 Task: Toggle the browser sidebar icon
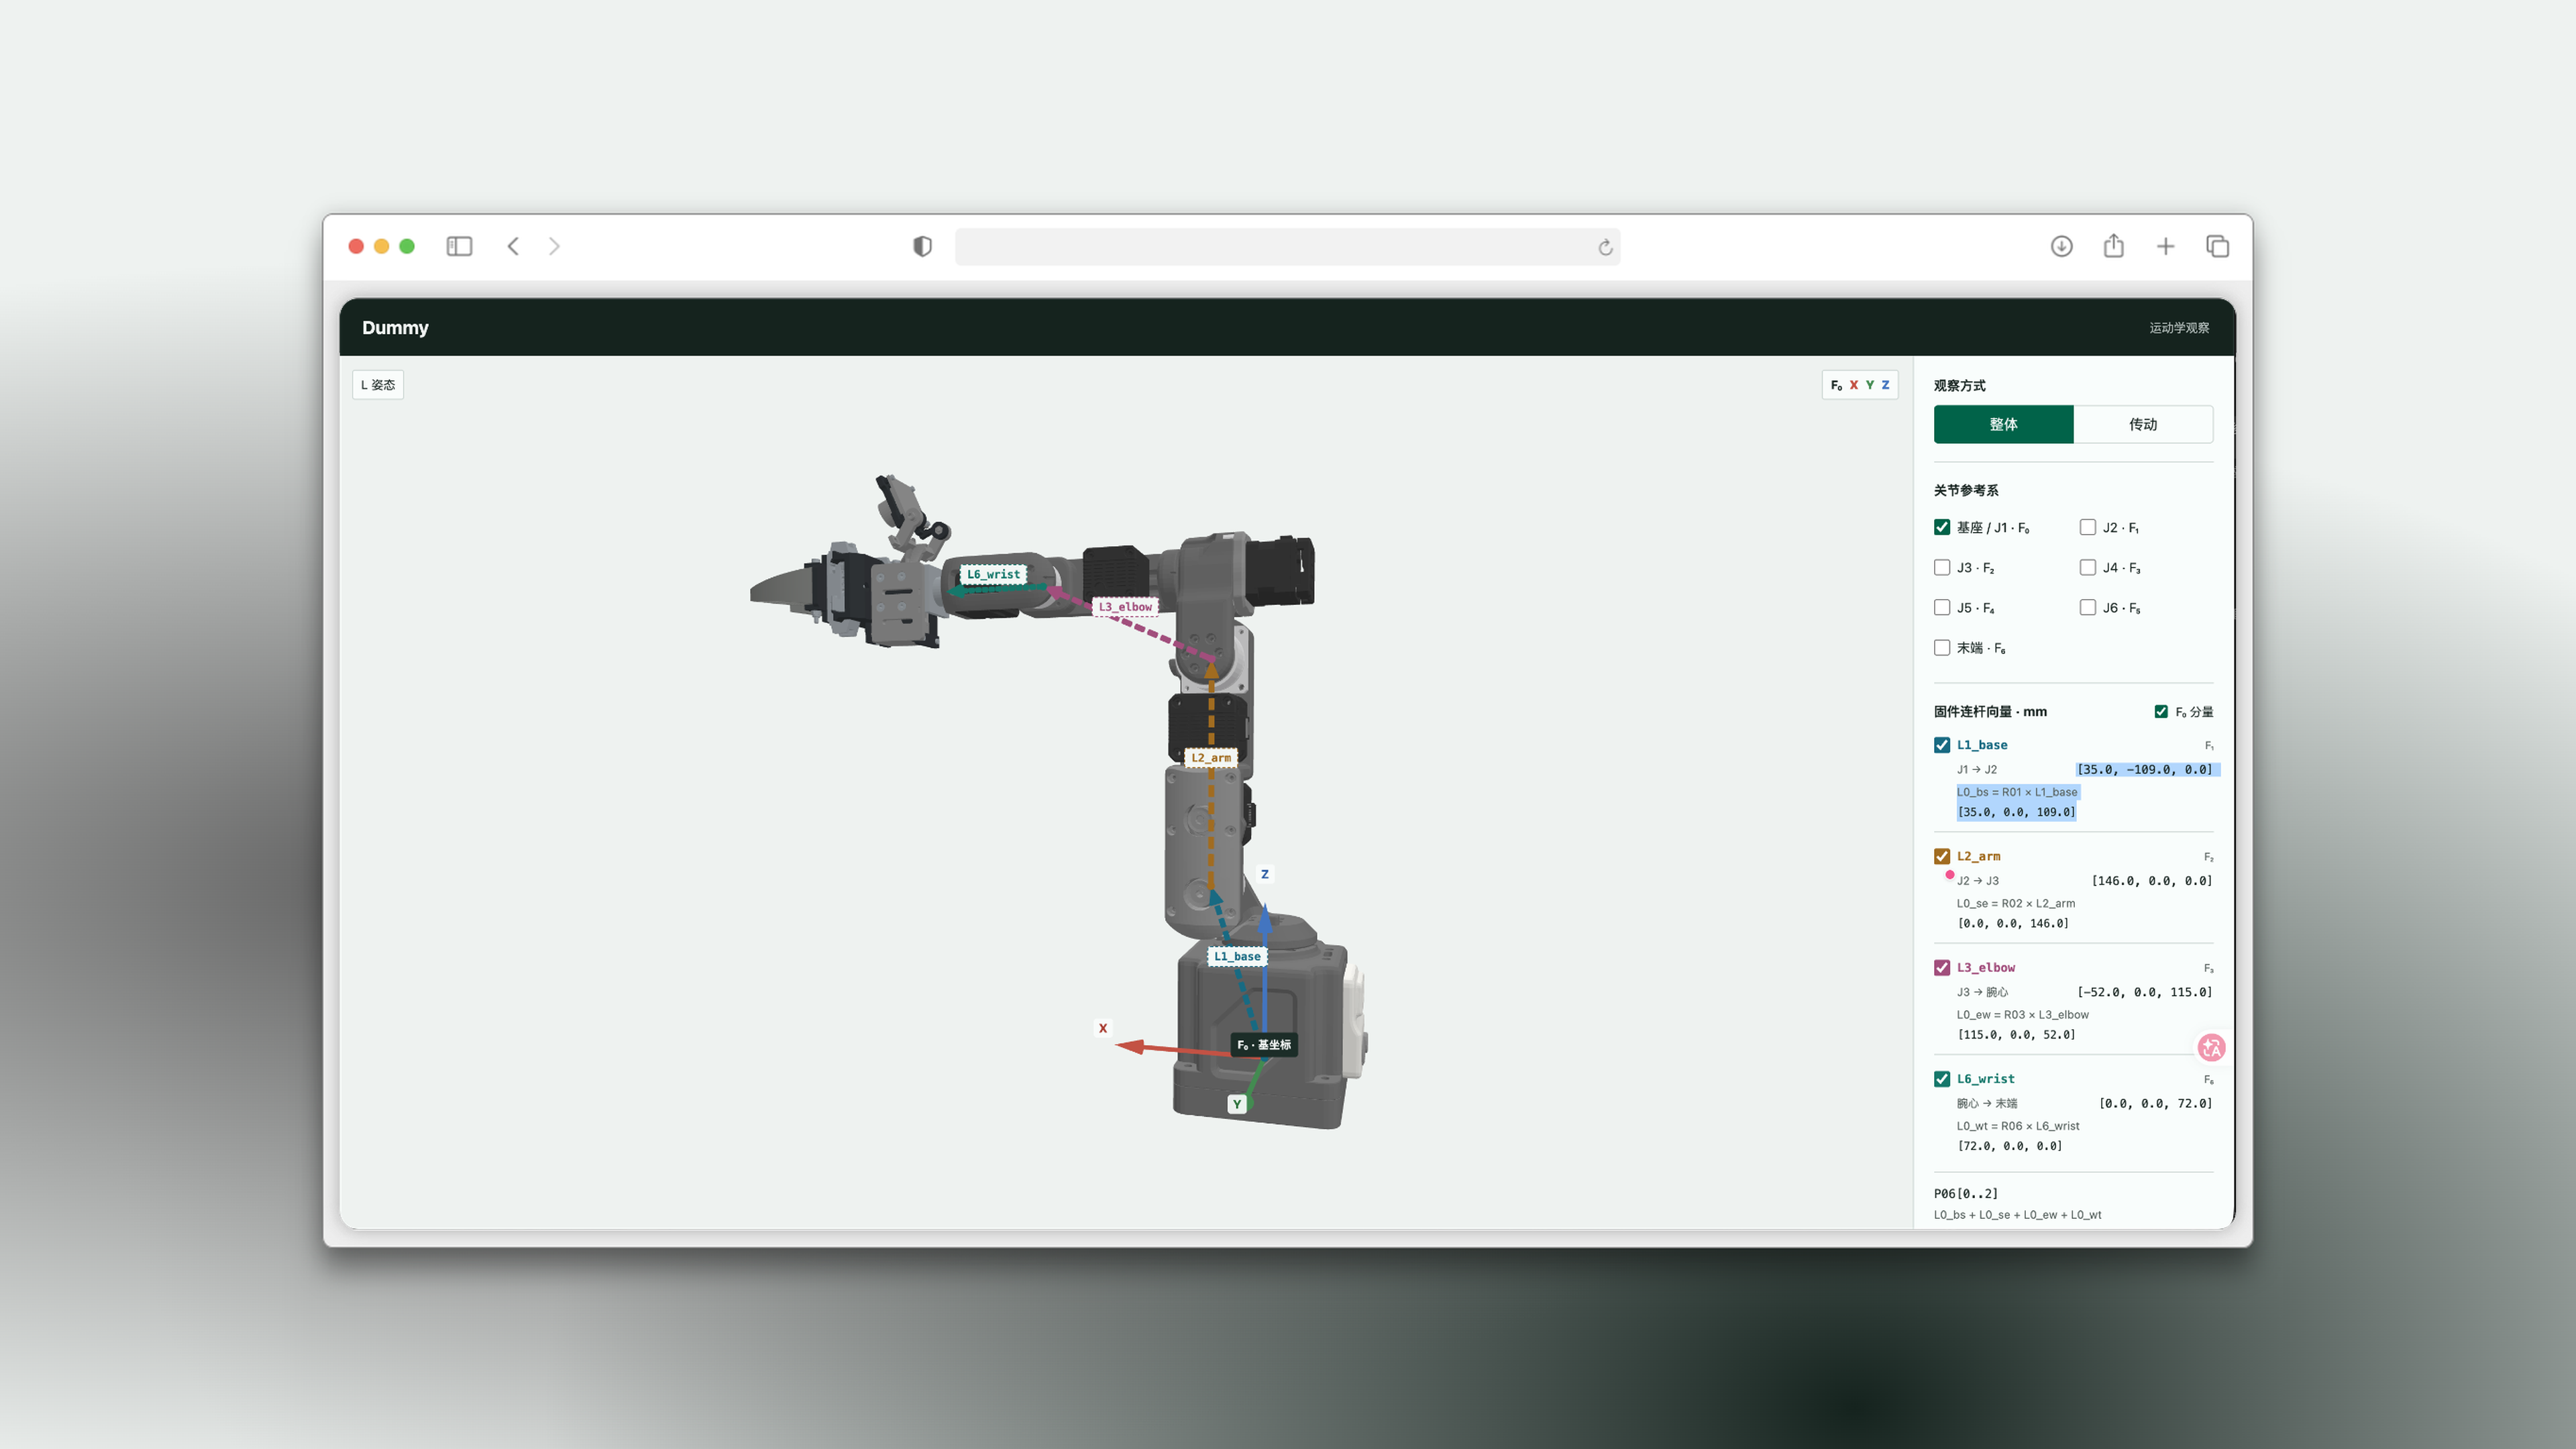tap(459, 246)
